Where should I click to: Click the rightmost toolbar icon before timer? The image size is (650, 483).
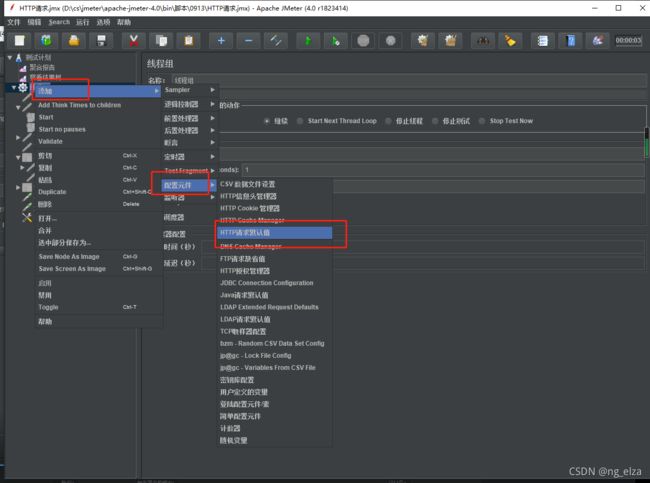click(x=597, y=41)
